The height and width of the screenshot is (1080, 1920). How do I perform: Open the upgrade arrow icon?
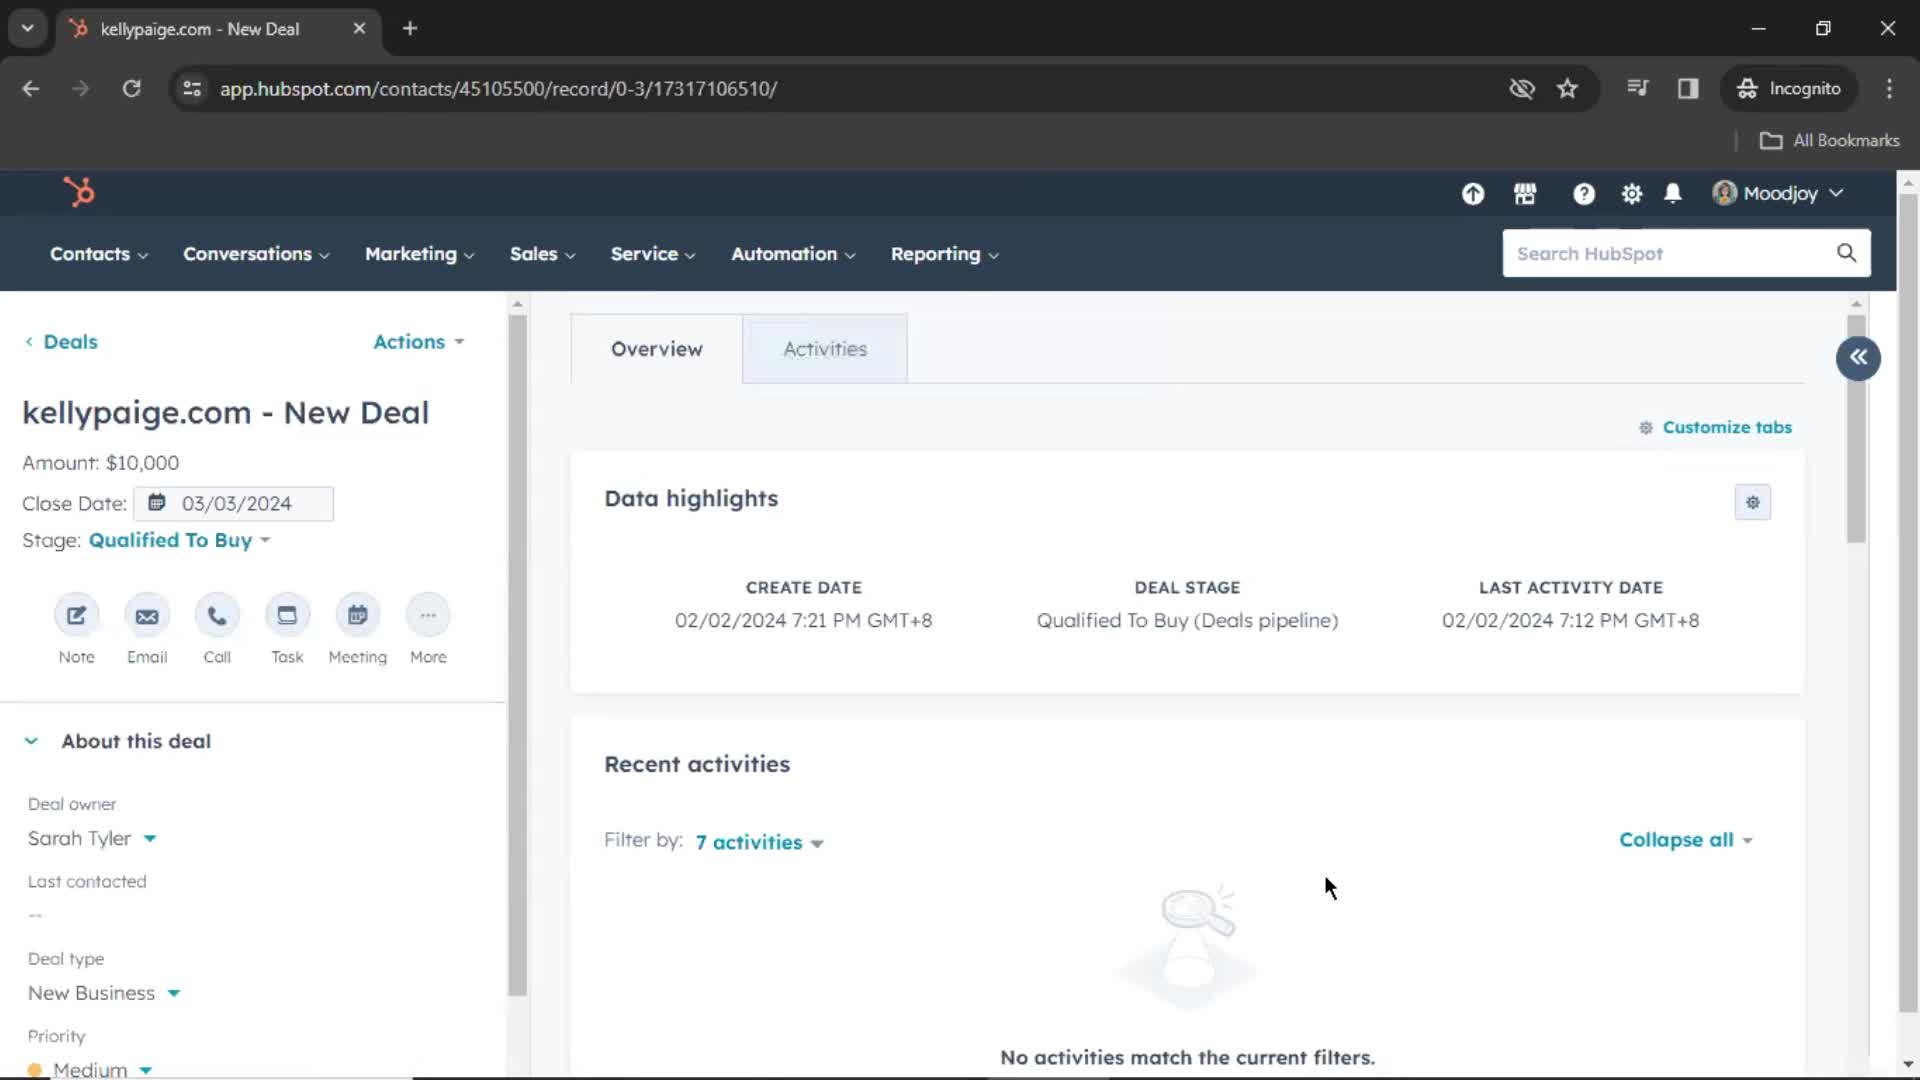(1473, 194)
